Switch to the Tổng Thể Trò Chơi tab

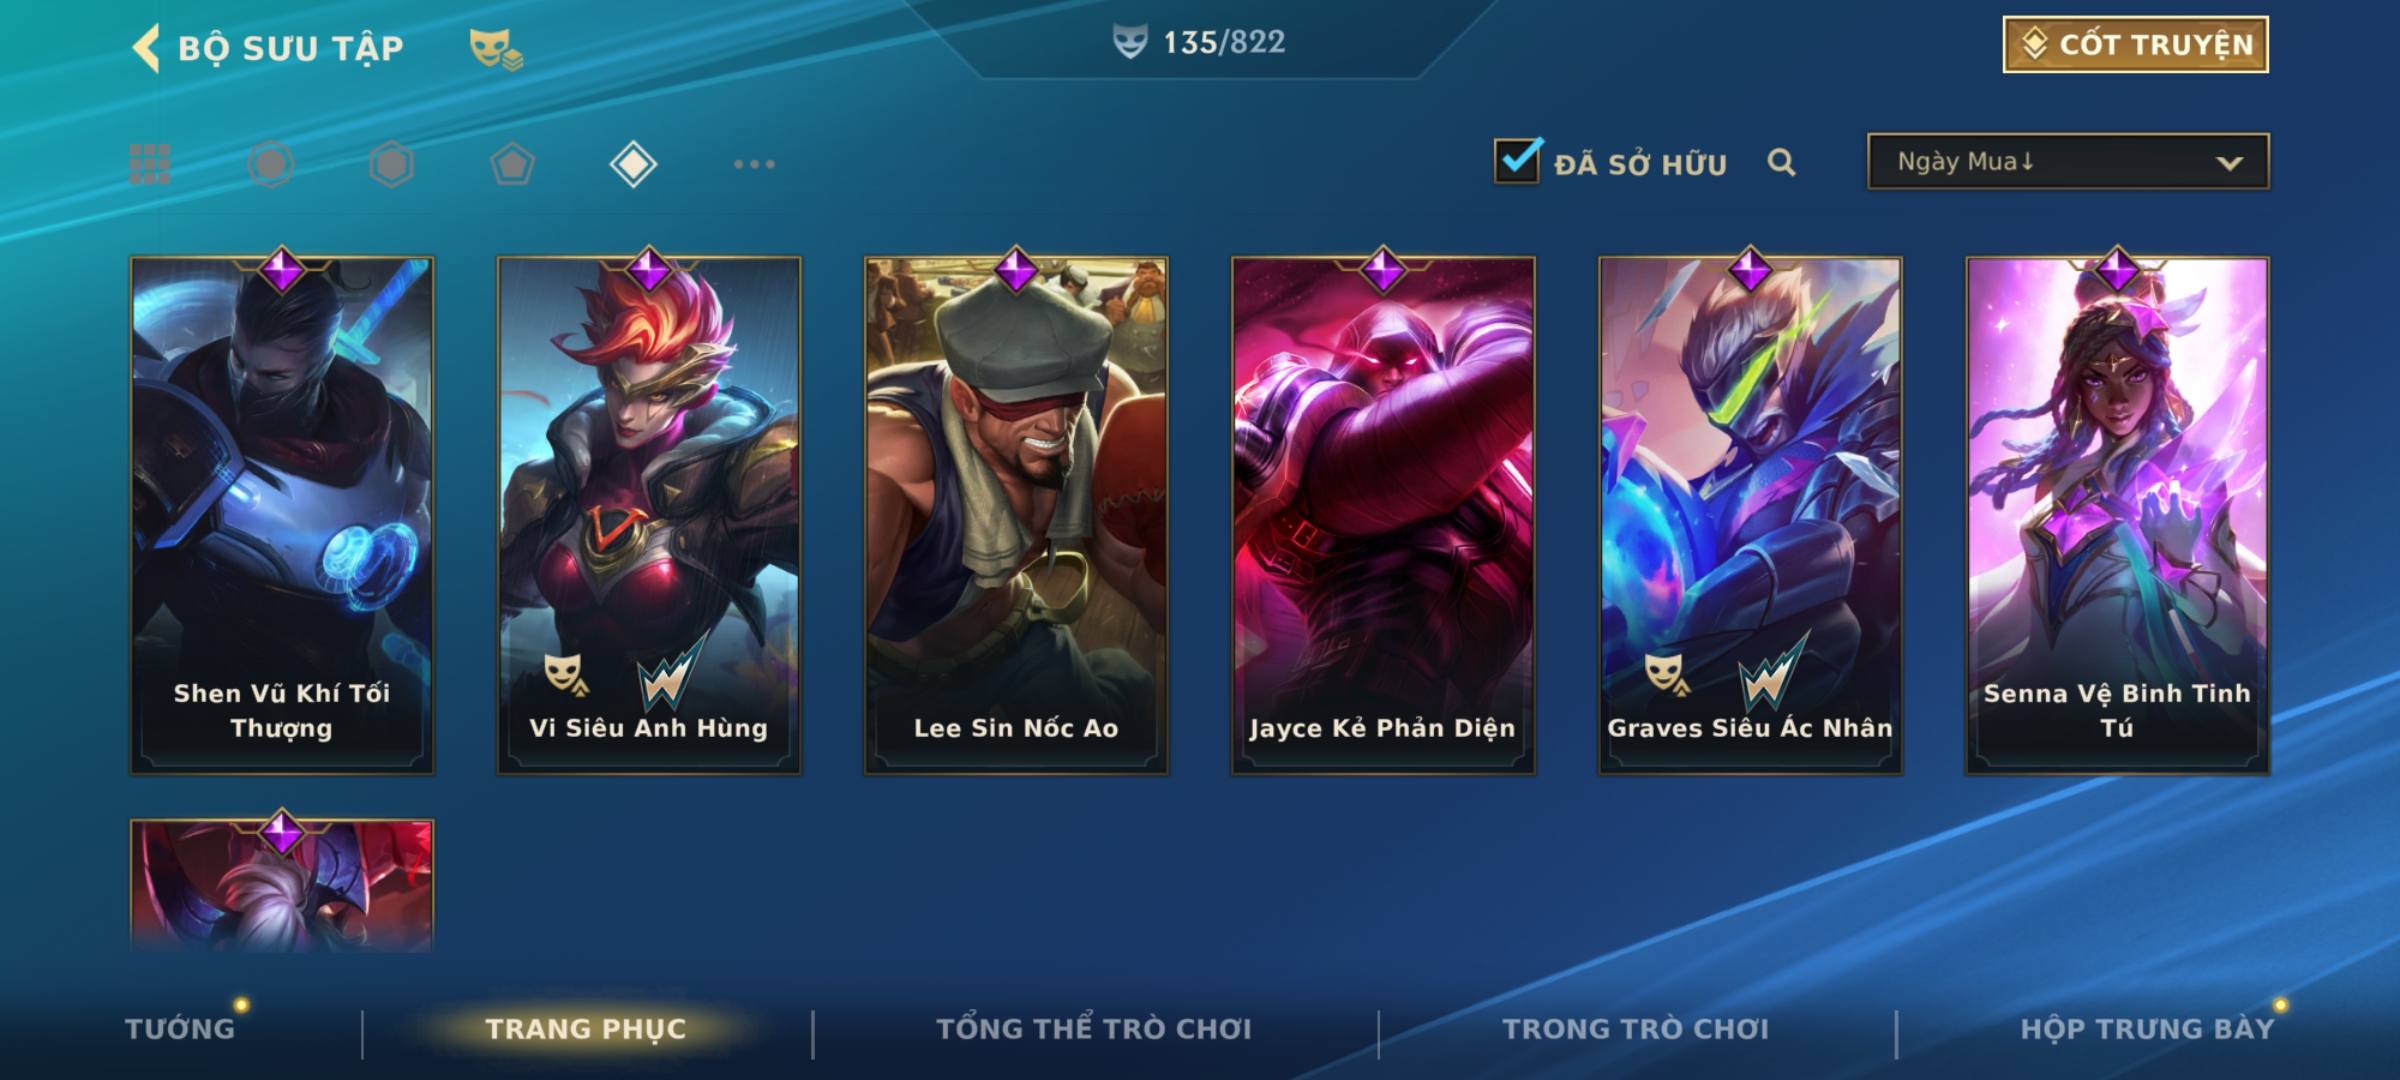coord(1094,1028)
